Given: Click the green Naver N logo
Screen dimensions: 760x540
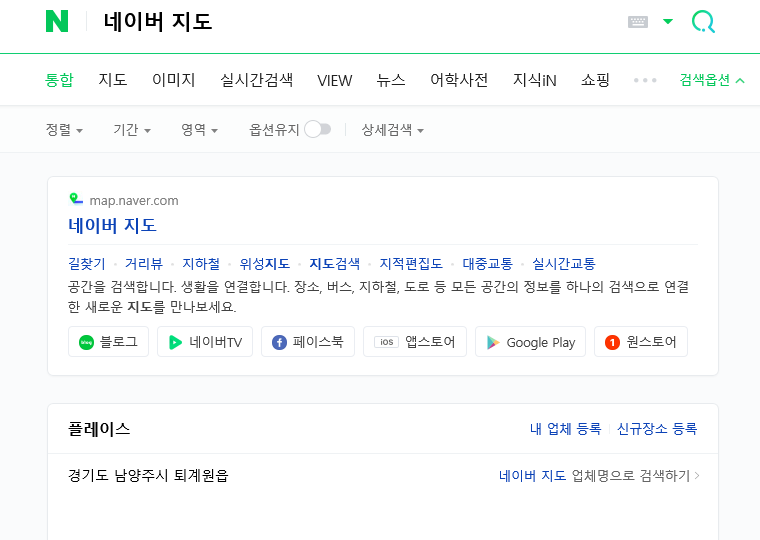Looking at the screenshot, I should click(x=57, y=22).
